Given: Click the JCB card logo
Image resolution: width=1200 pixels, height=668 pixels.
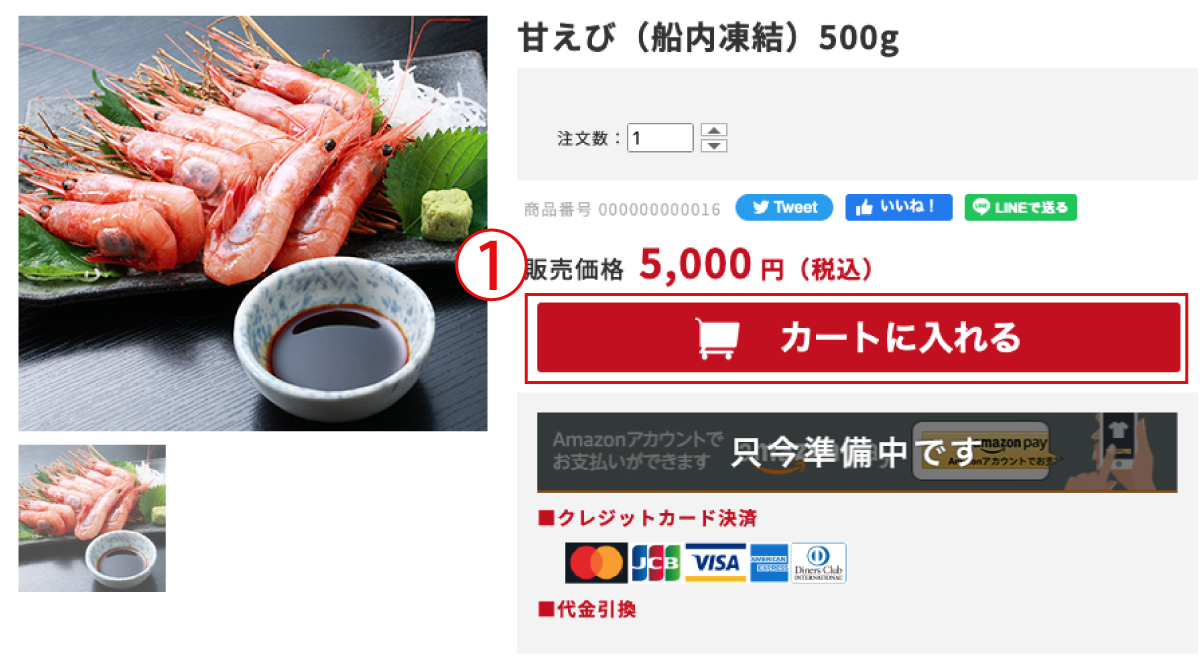Looking at the screenshot, I should pyautogui.click(x=656, y=563).
